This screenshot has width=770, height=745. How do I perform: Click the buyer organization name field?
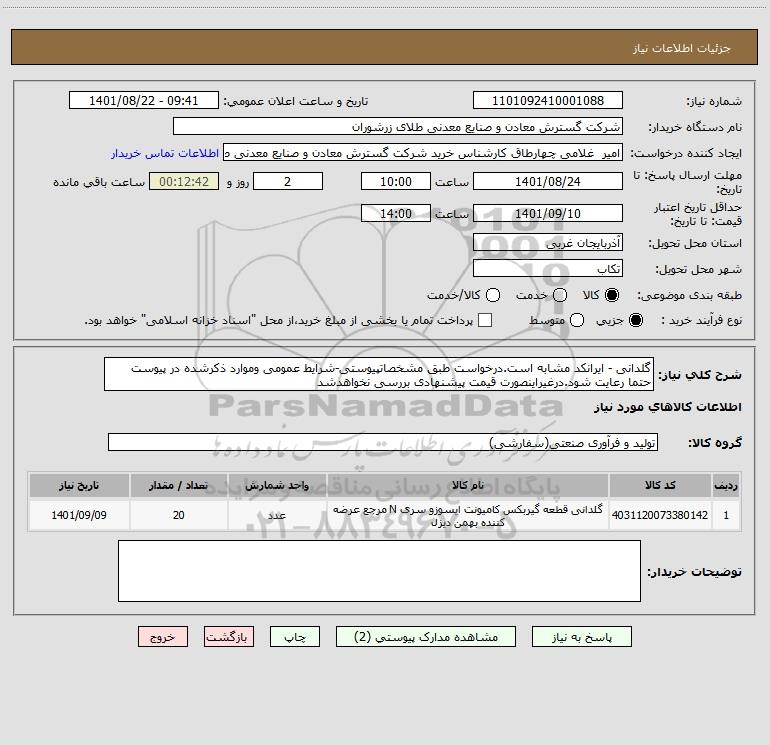[398, 126]
